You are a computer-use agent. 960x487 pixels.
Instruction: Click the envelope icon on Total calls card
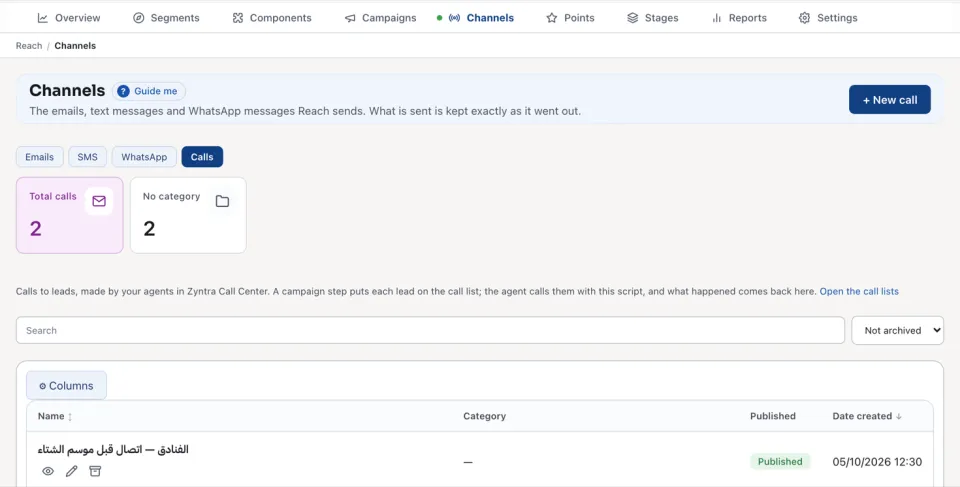pyautogui.click(x=99, y=201)
